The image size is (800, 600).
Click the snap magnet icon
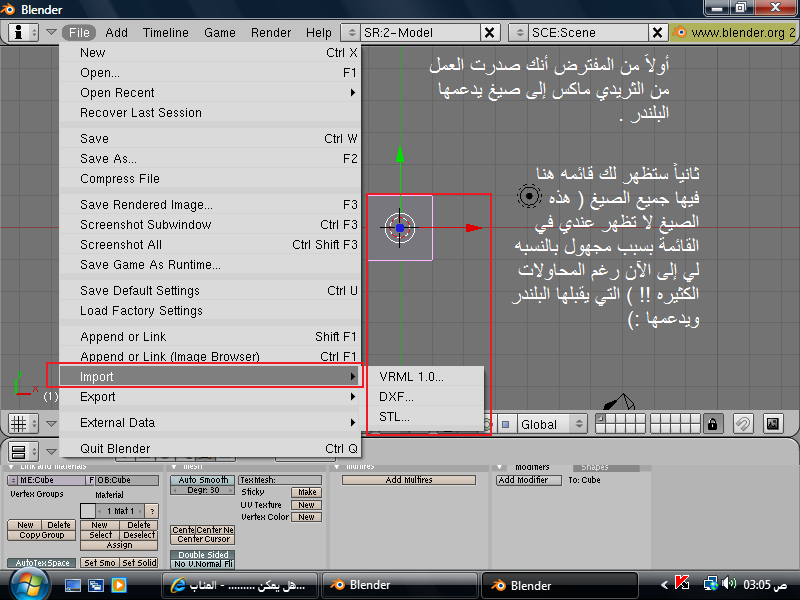(743, 423)
